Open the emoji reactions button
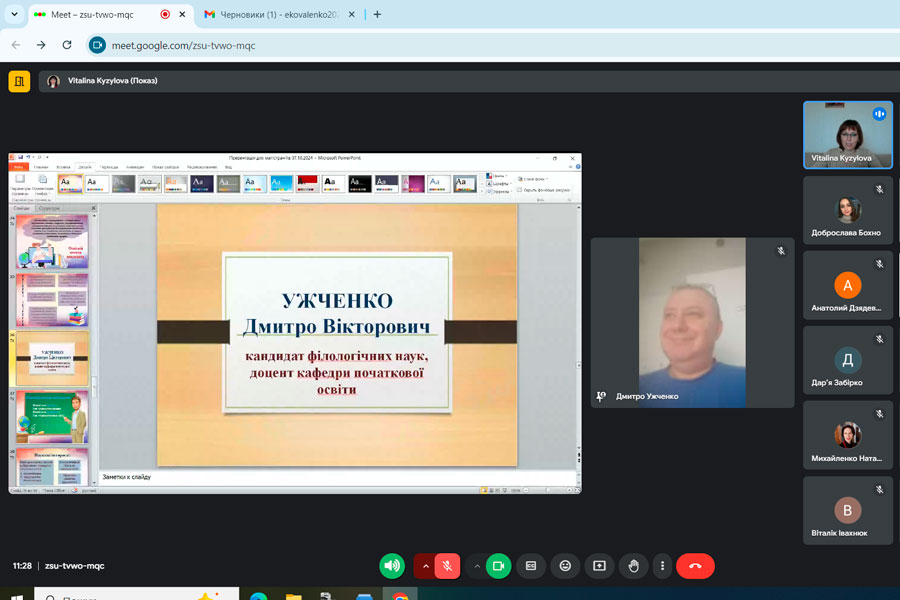This screenshot has width=900, height=600. tap(565, 566)
